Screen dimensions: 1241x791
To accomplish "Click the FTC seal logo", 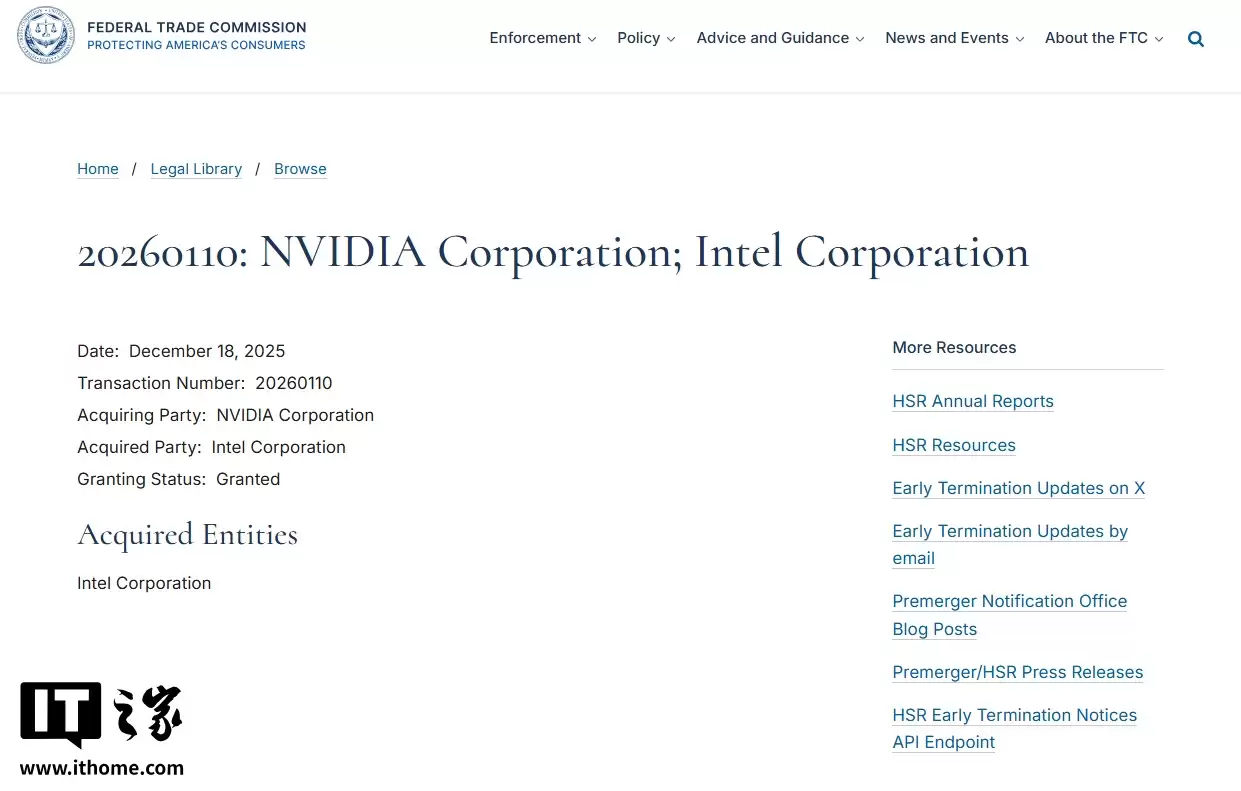I will pos(46,35).
